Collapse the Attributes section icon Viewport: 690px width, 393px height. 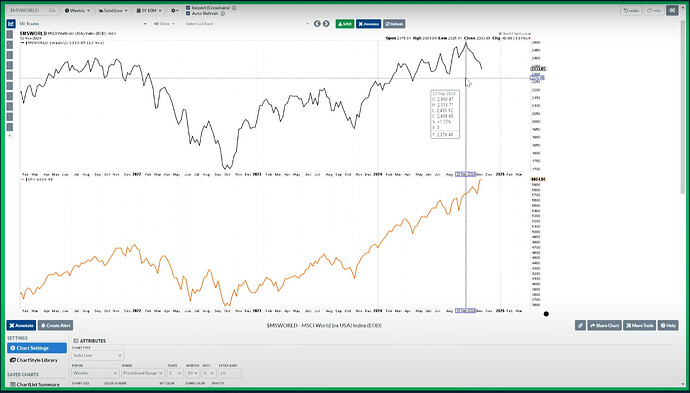(x=76, y=341)
